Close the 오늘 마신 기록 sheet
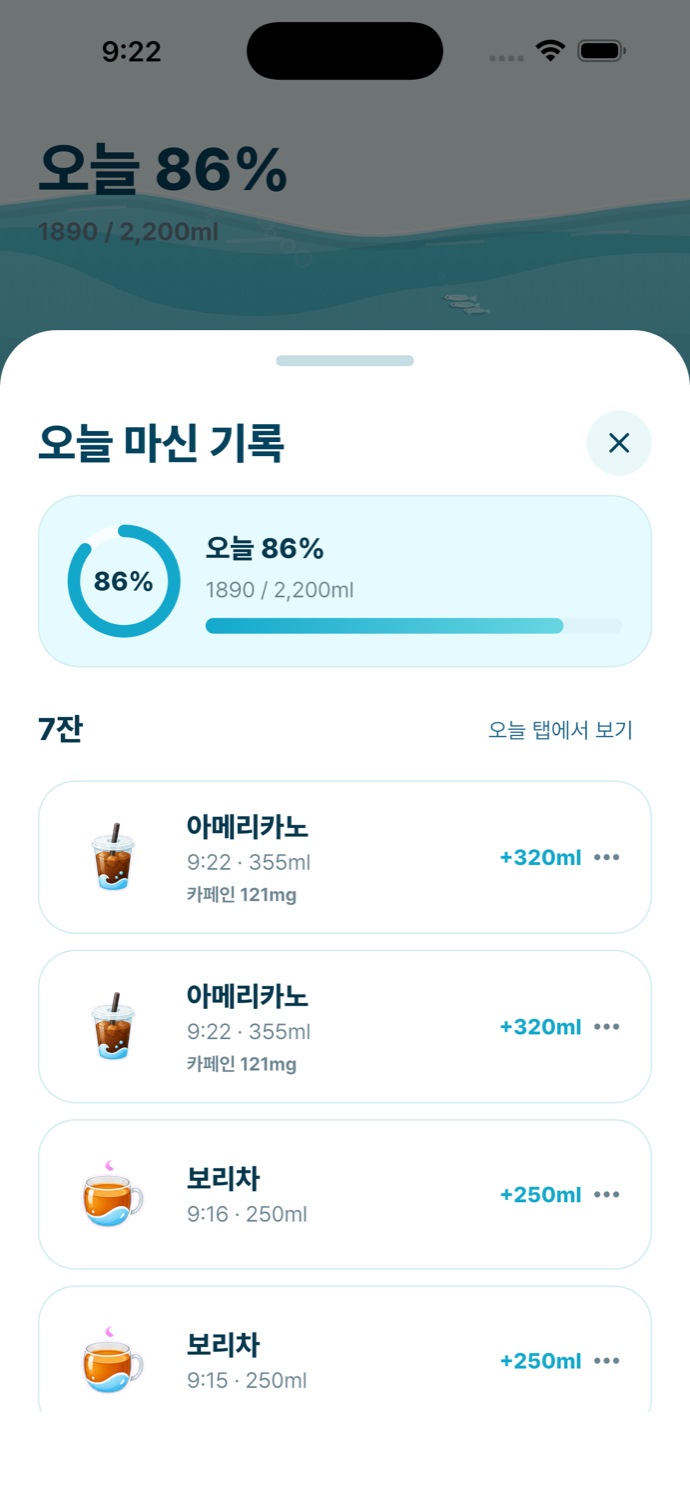The height and width of the screenshot is (1500, 690). [x=619, y=443]
